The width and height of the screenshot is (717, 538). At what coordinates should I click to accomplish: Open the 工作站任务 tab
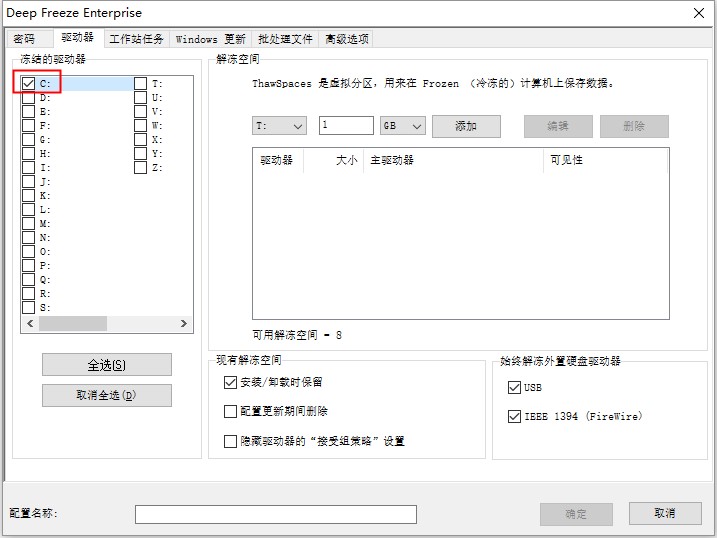coord(136,39)
